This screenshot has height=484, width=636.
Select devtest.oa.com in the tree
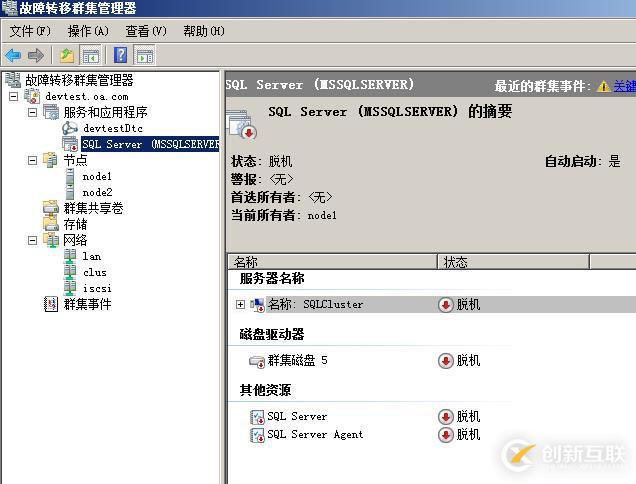(87, 97)
